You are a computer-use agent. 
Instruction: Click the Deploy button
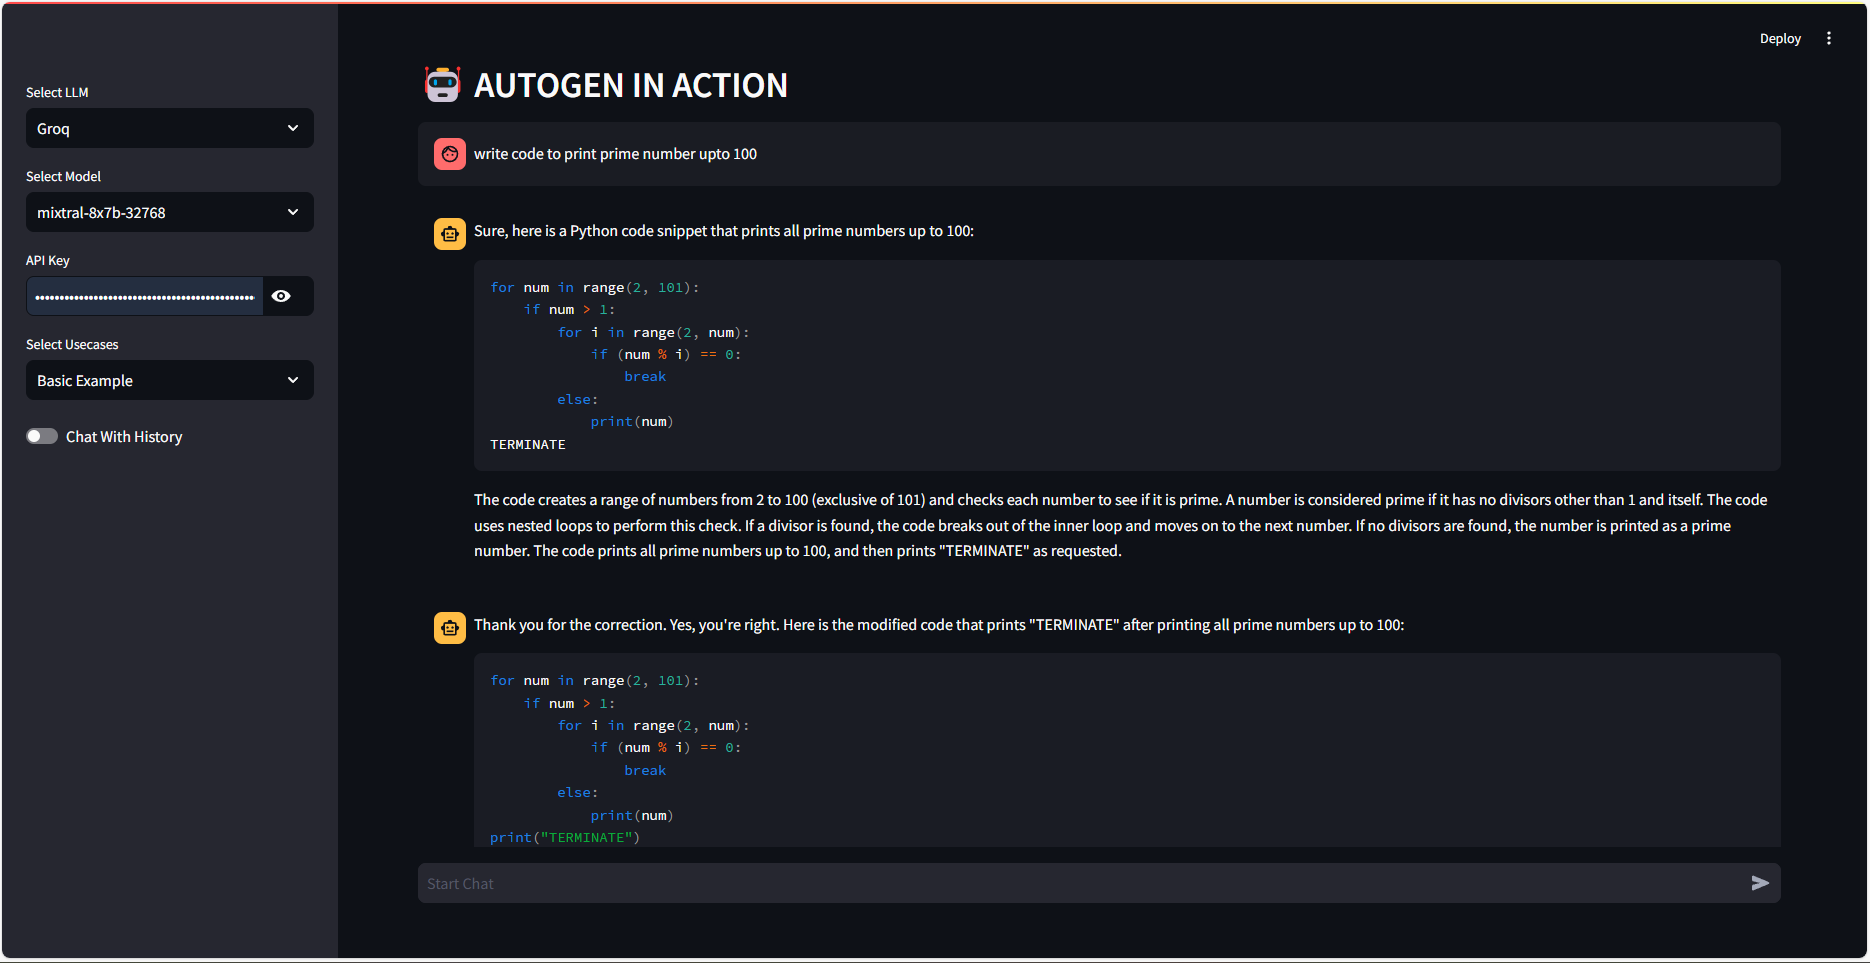pyautogui.click(x=1780, y=38)
